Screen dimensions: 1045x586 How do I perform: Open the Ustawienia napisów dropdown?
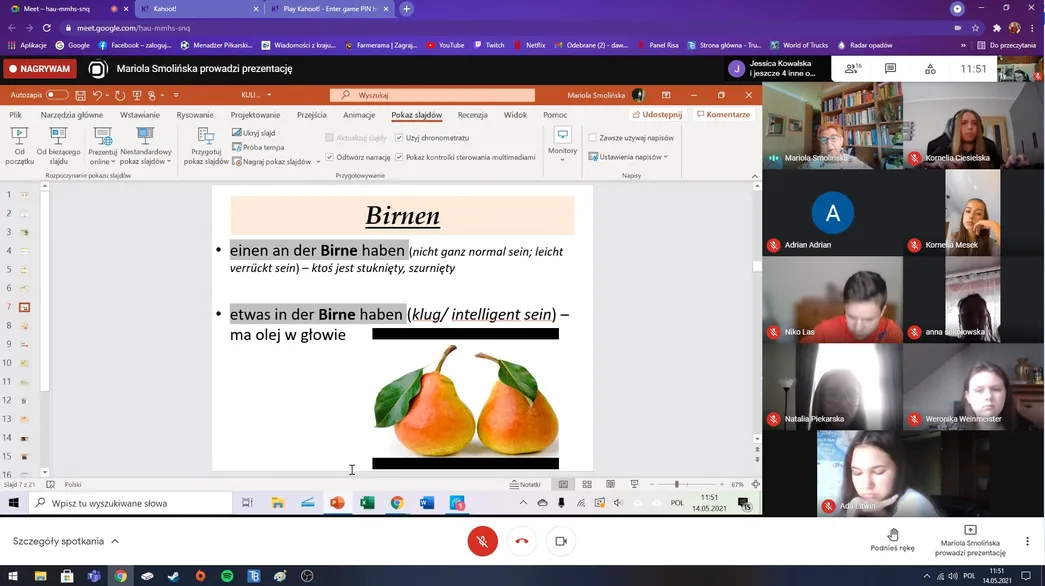628,157
